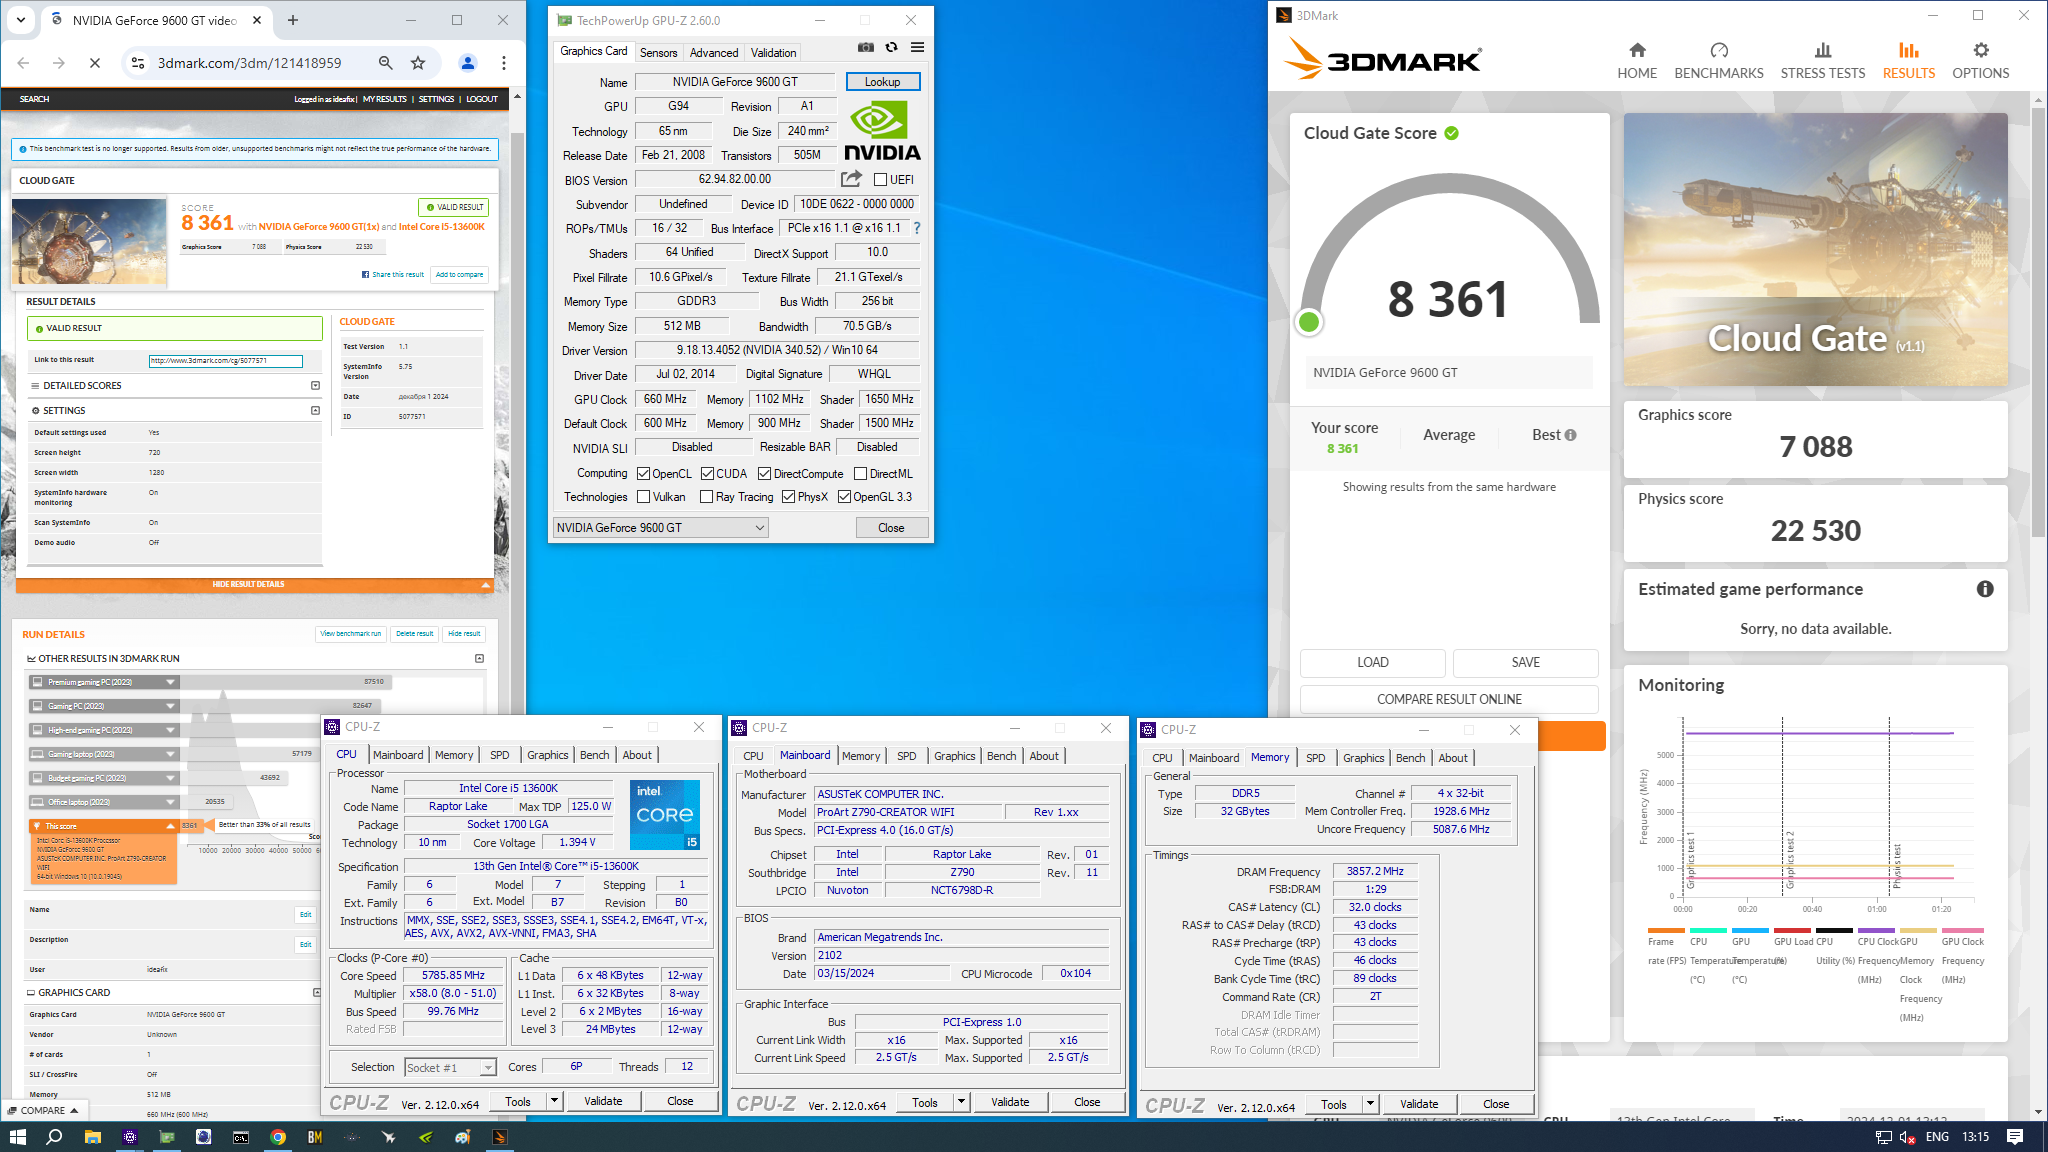2048x1152 pixels.
Task: Click the SAVE button in 3DMark
Action: click(x=1525, y=662)
